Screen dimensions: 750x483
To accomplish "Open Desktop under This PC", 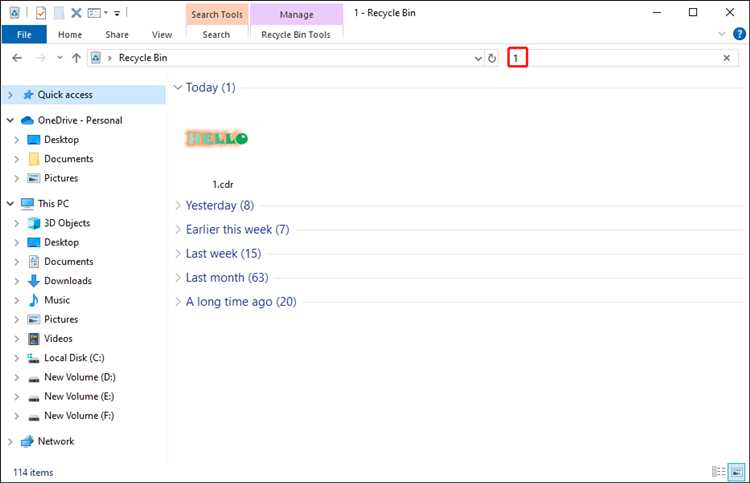I will (61, 242).
